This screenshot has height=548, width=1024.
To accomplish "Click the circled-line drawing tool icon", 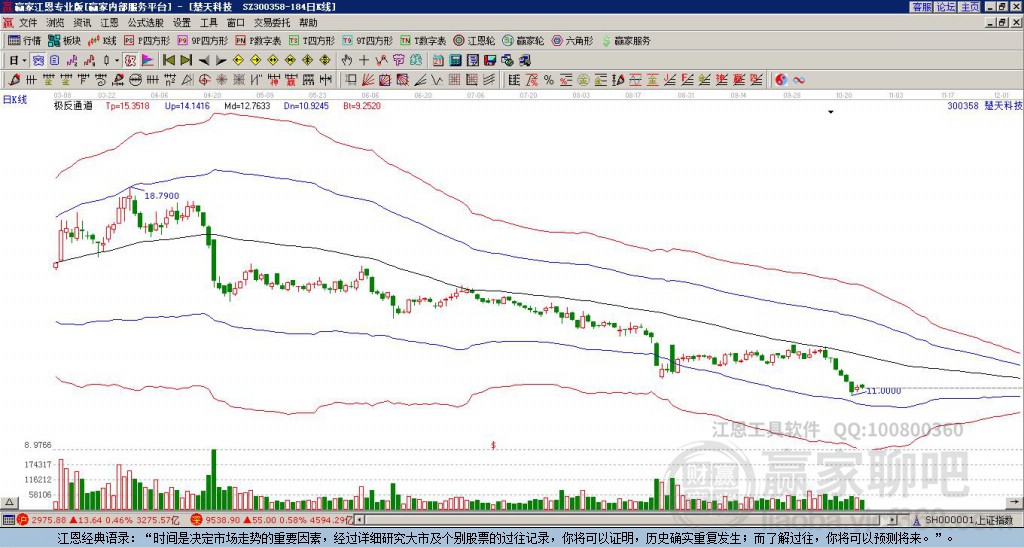I will 135,80.
